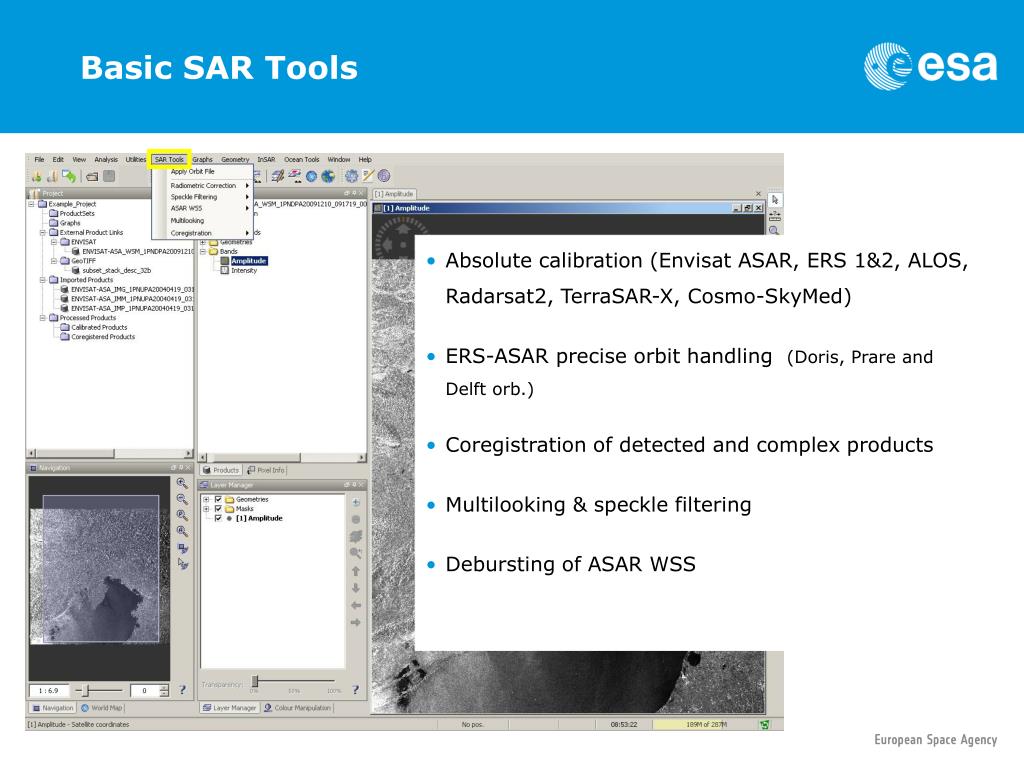
Task: Open the Graphs menu
Action: [202, 159]
